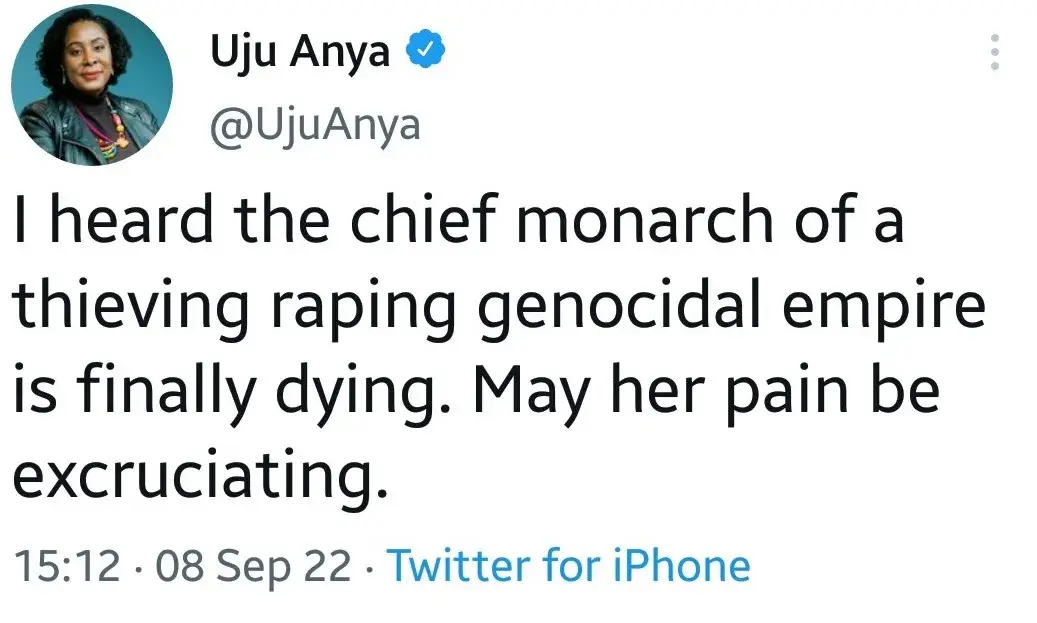Click the blue verified badge
The height and width of the screenshot is (623, 1037).
[x=423, y=49]
